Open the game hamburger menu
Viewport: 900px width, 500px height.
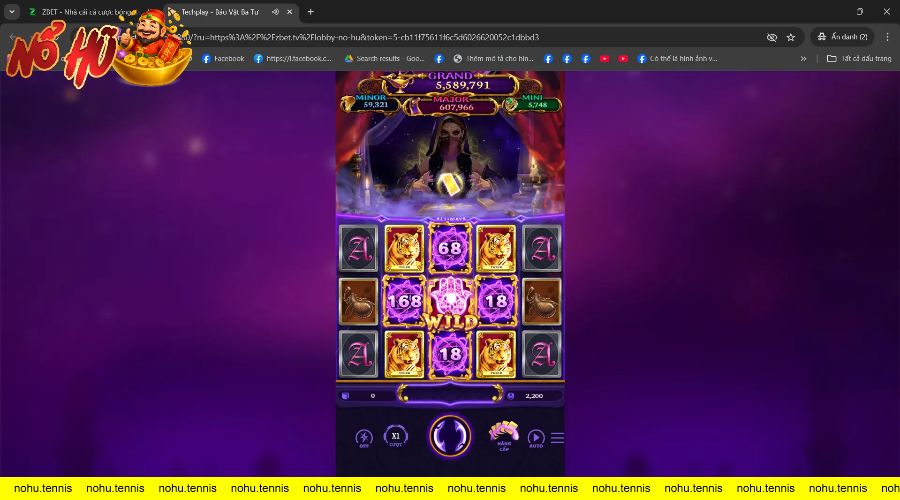coord(558,438)
